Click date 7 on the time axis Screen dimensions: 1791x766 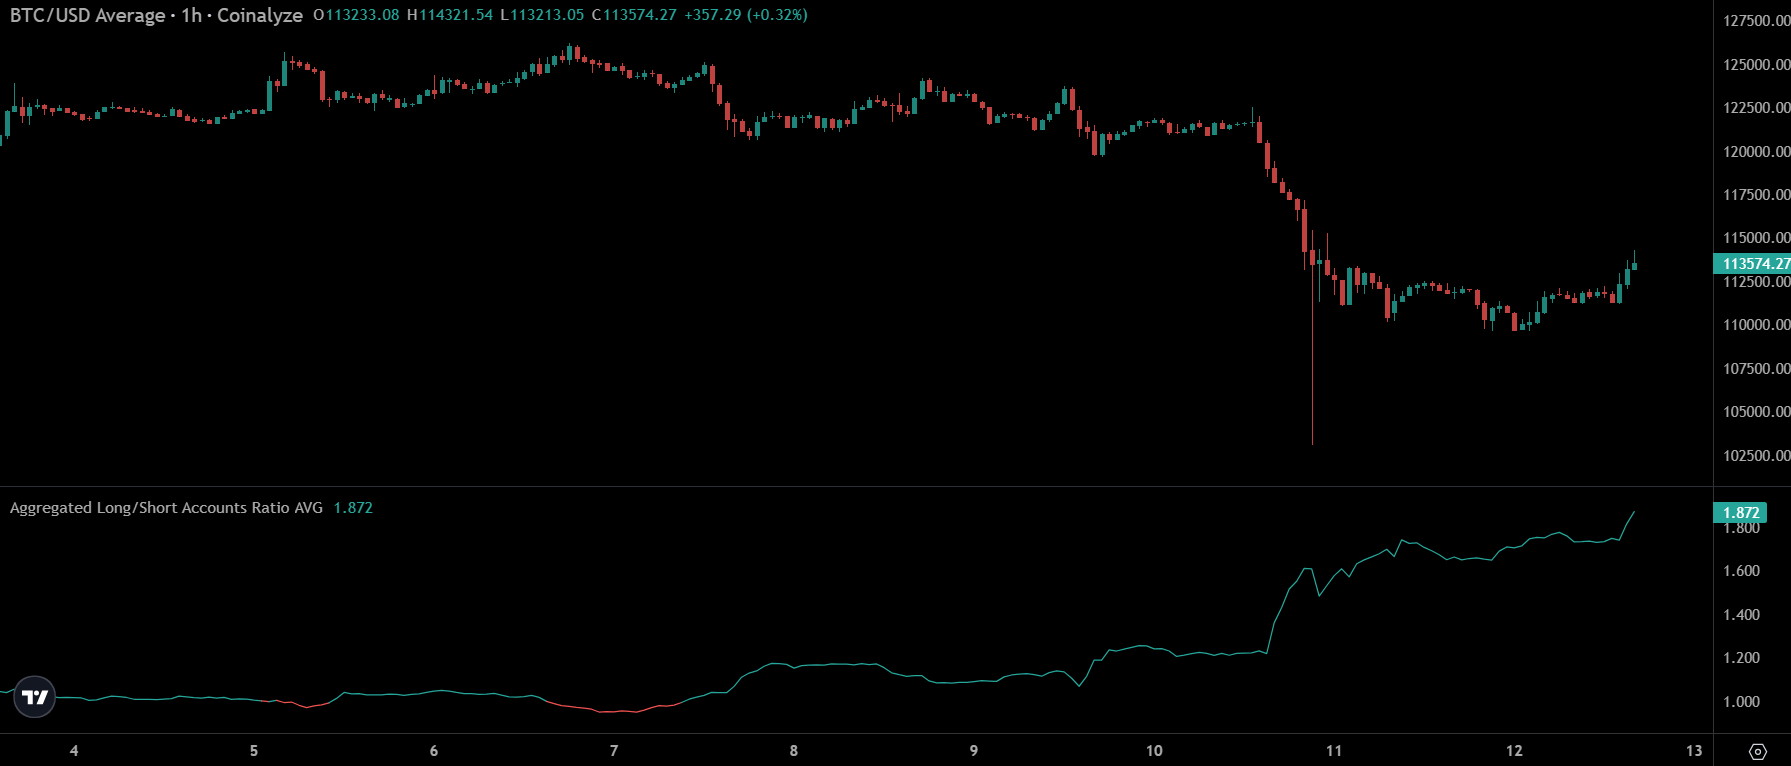point(614,750)
